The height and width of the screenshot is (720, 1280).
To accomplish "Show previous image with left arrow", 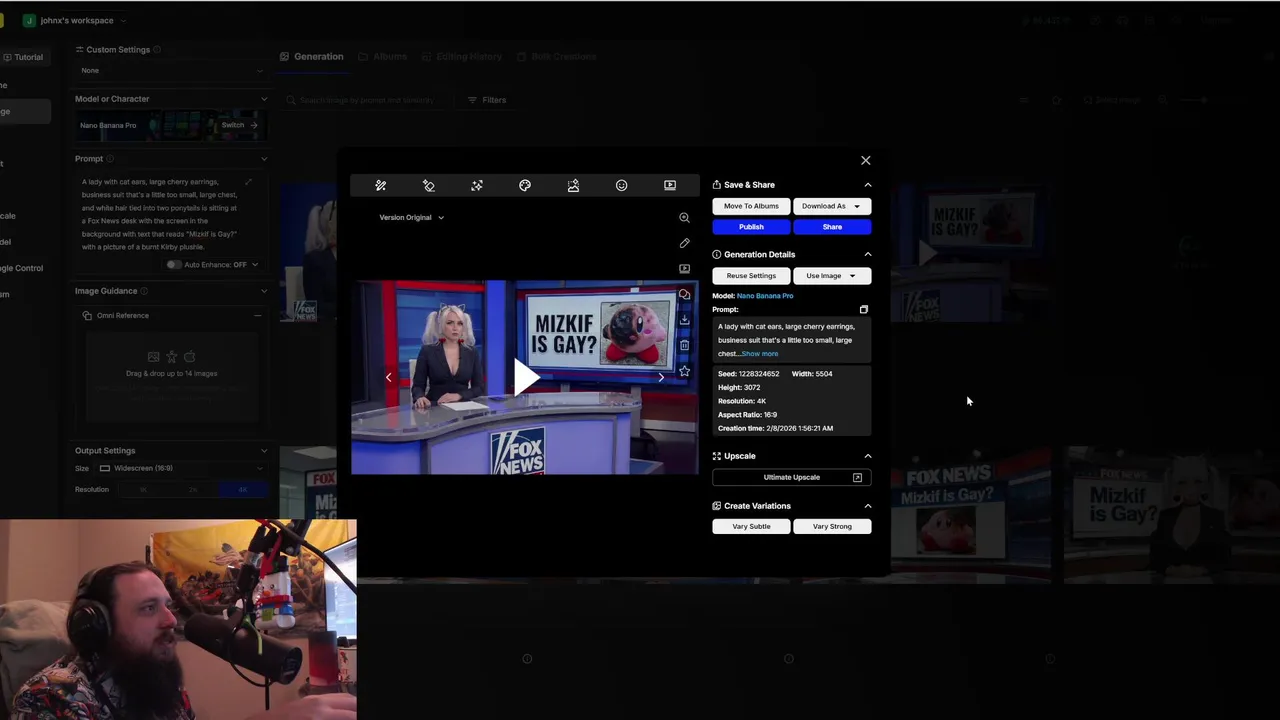I will [388, 377].
